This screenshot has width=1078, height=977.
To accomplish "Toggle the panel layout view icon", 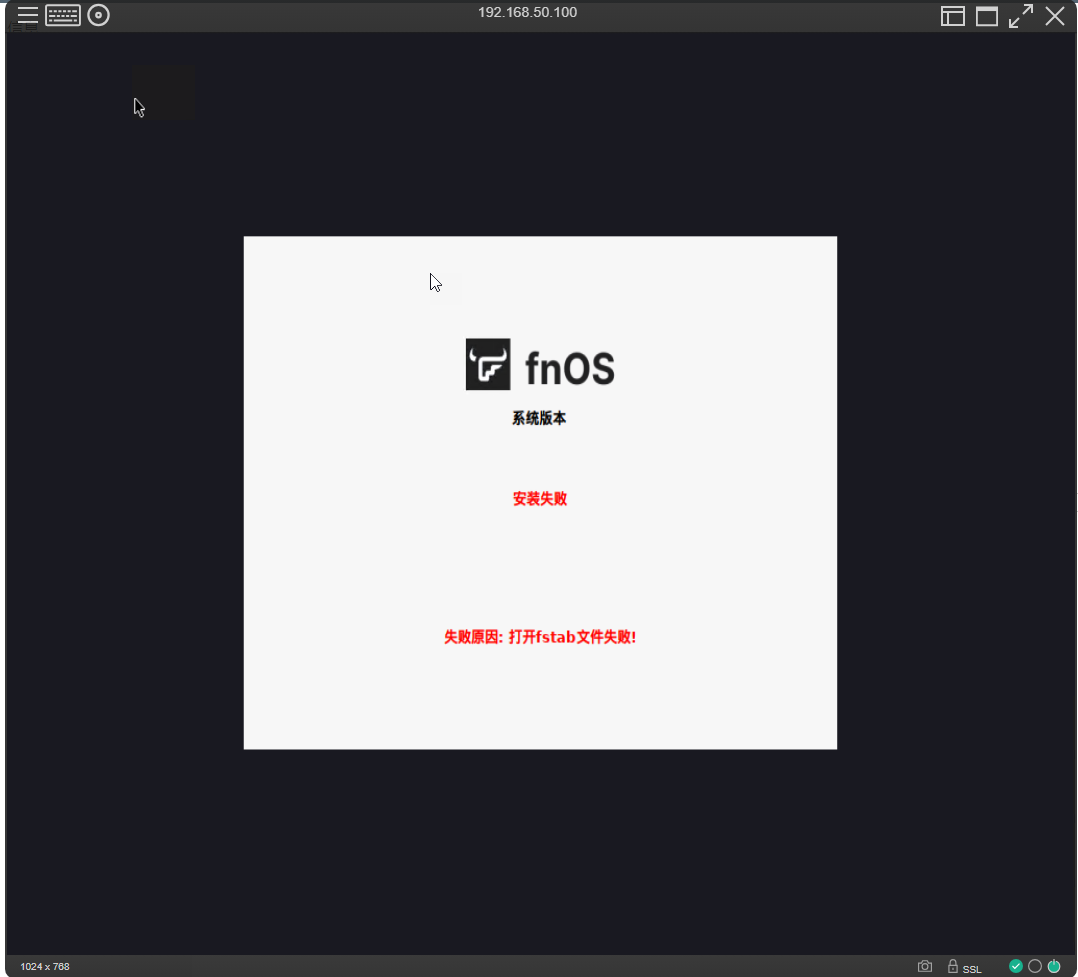I will click(952, 16).
